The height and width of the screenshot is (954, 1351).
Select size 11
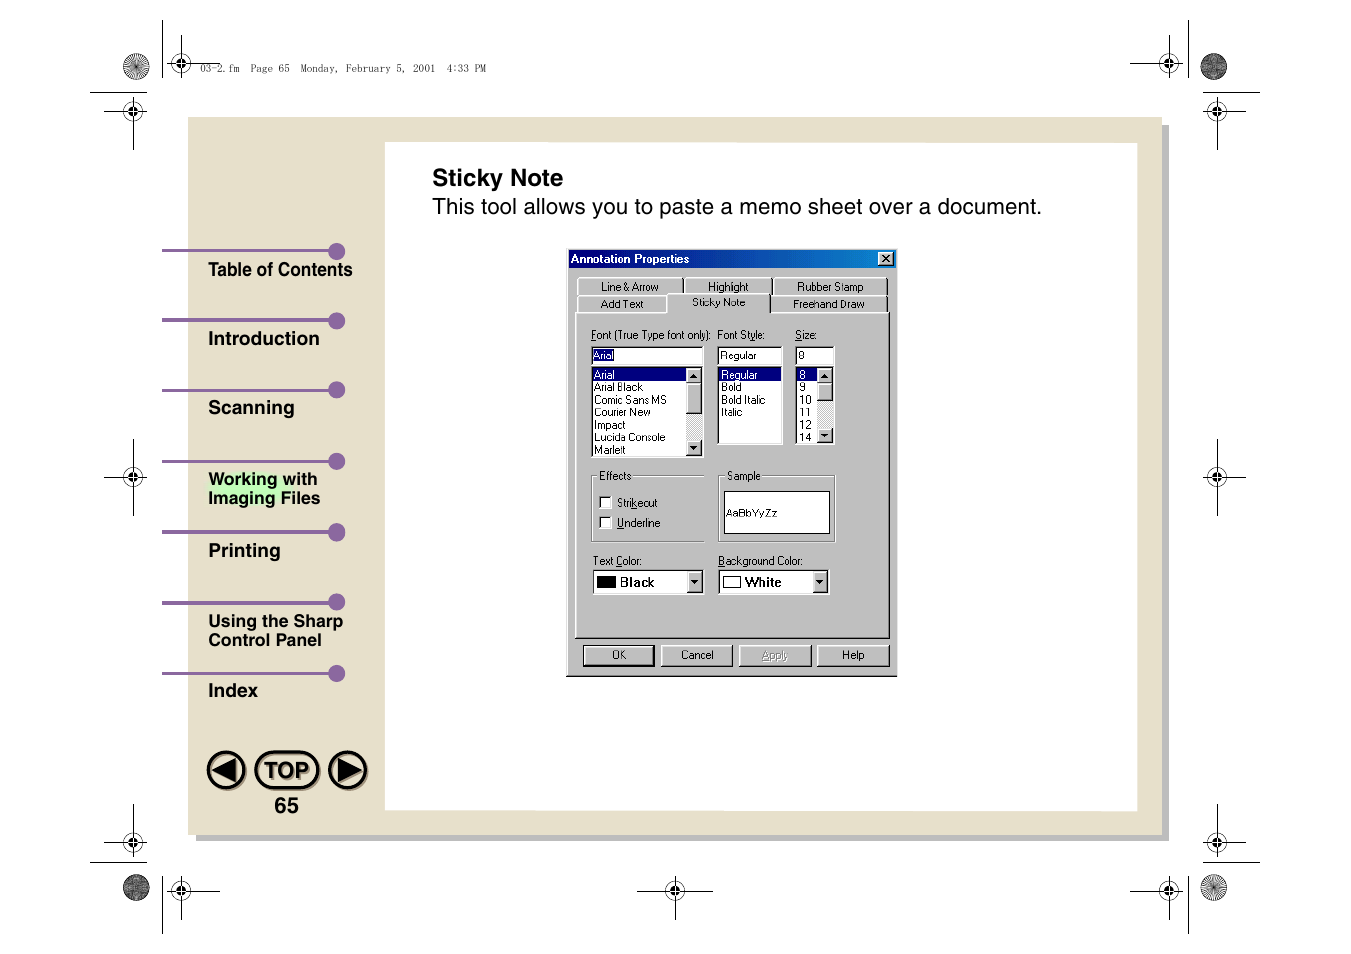[x=807, y=412]
